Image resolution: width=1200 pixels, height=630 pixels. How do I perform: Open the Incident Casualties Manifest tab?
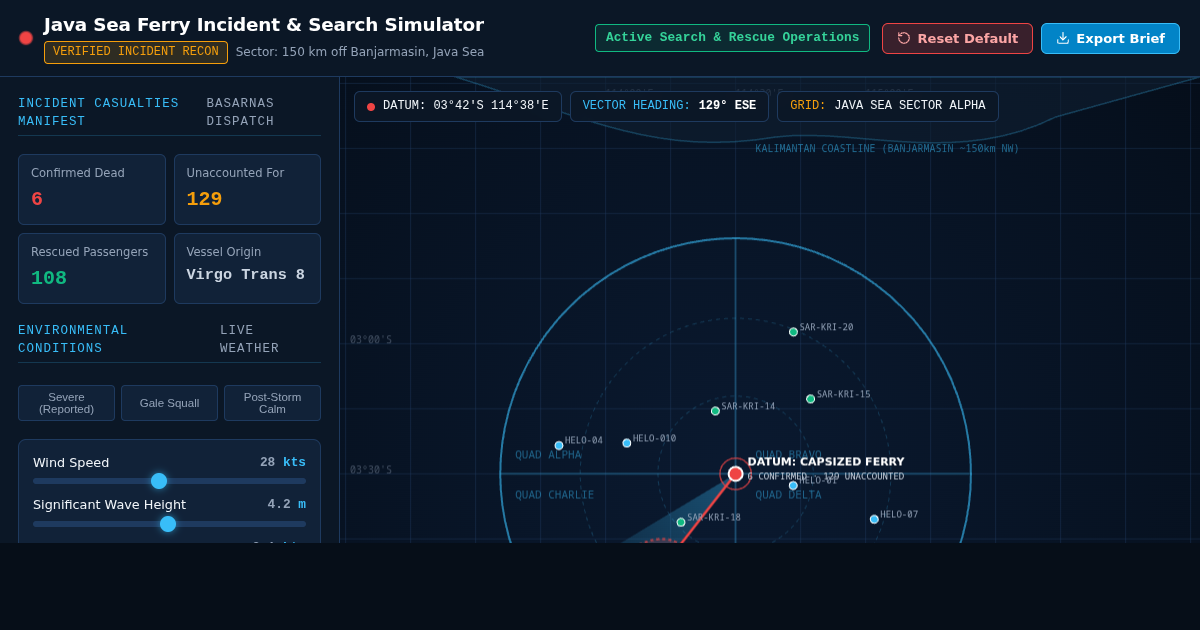(x=99, y=112)
